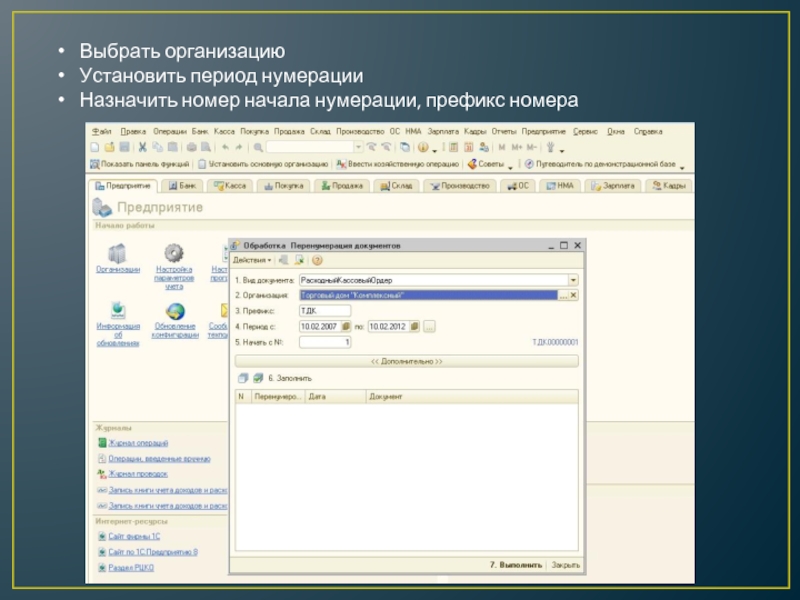Click the question mark help icon in dialog

click(317, 260)
